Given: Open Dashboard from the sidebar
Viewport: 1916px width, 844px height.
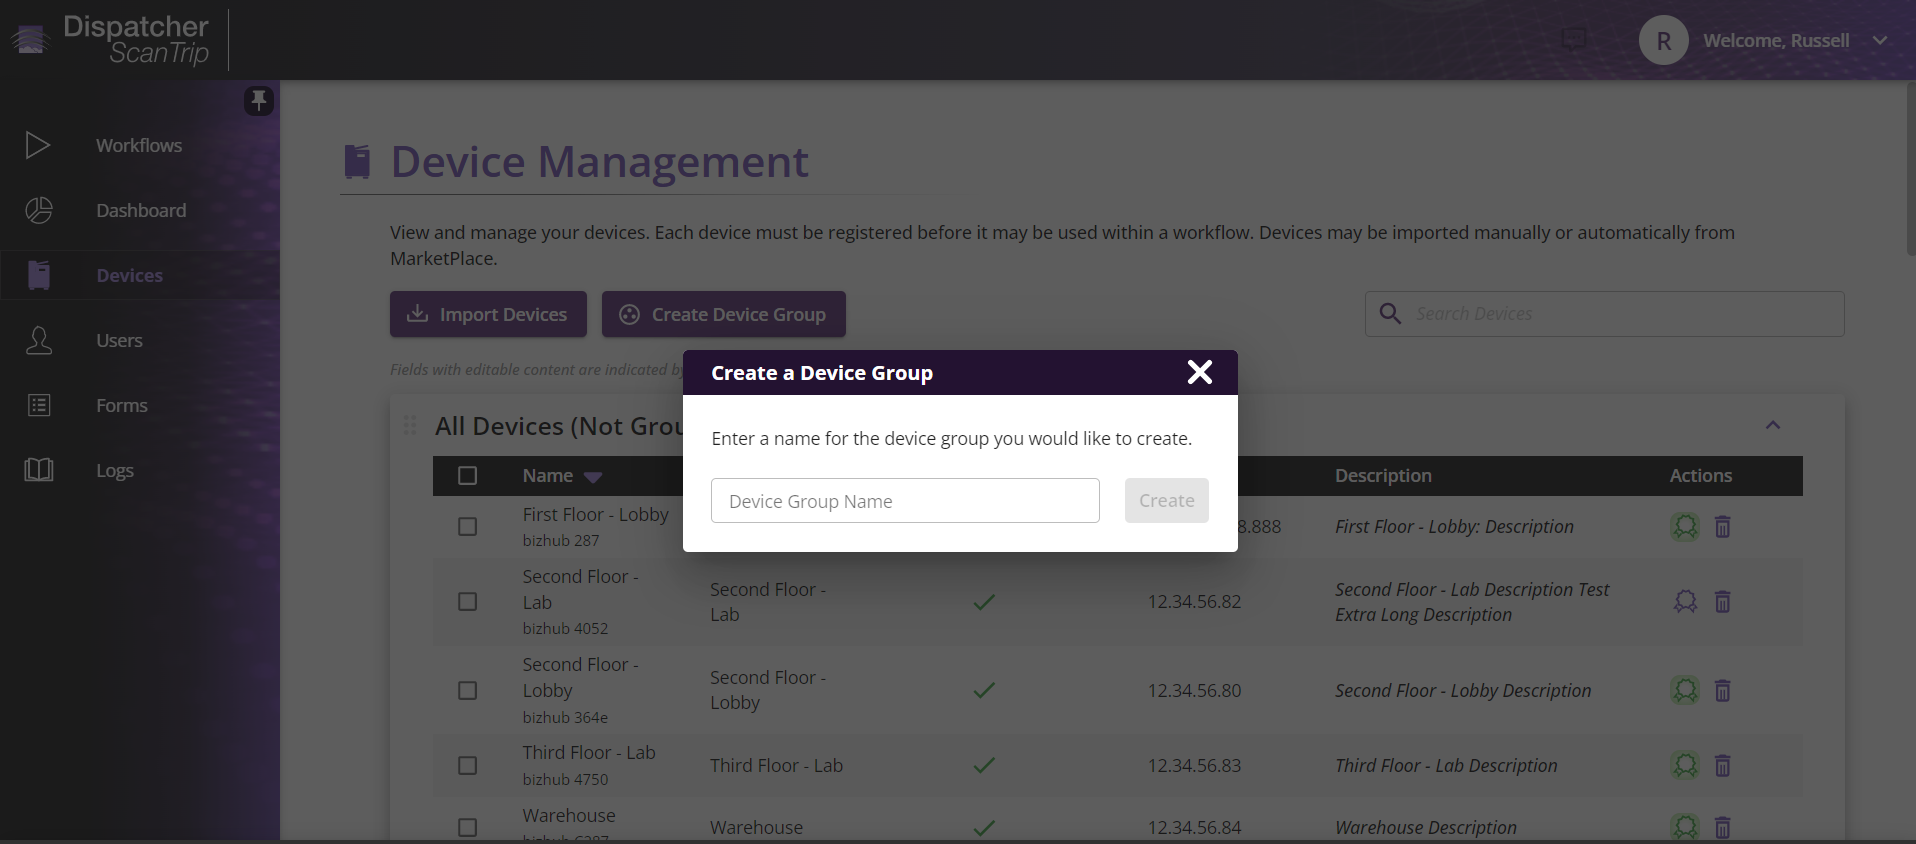Looking at the screenshot, I should point(141,210).
